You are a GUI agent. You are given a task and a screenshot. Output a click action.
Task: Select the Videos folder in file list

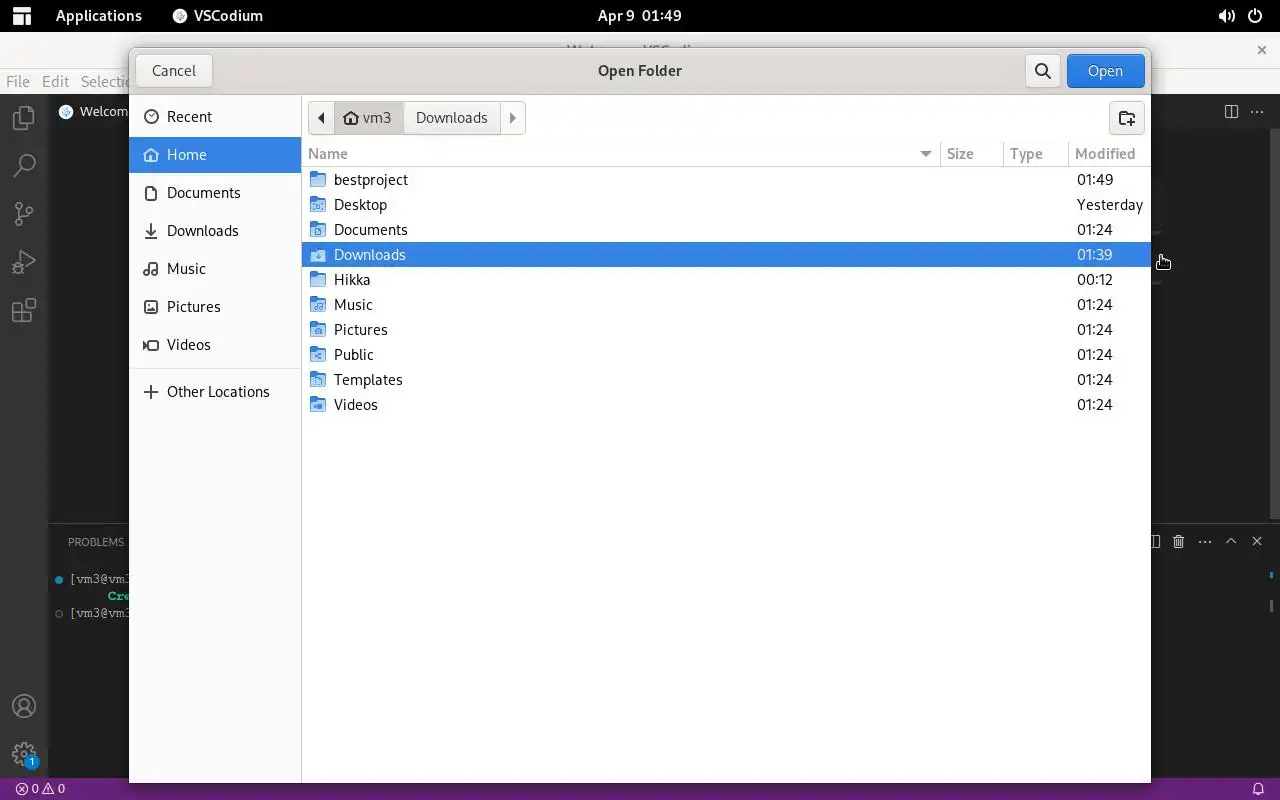tap(726, 405)
